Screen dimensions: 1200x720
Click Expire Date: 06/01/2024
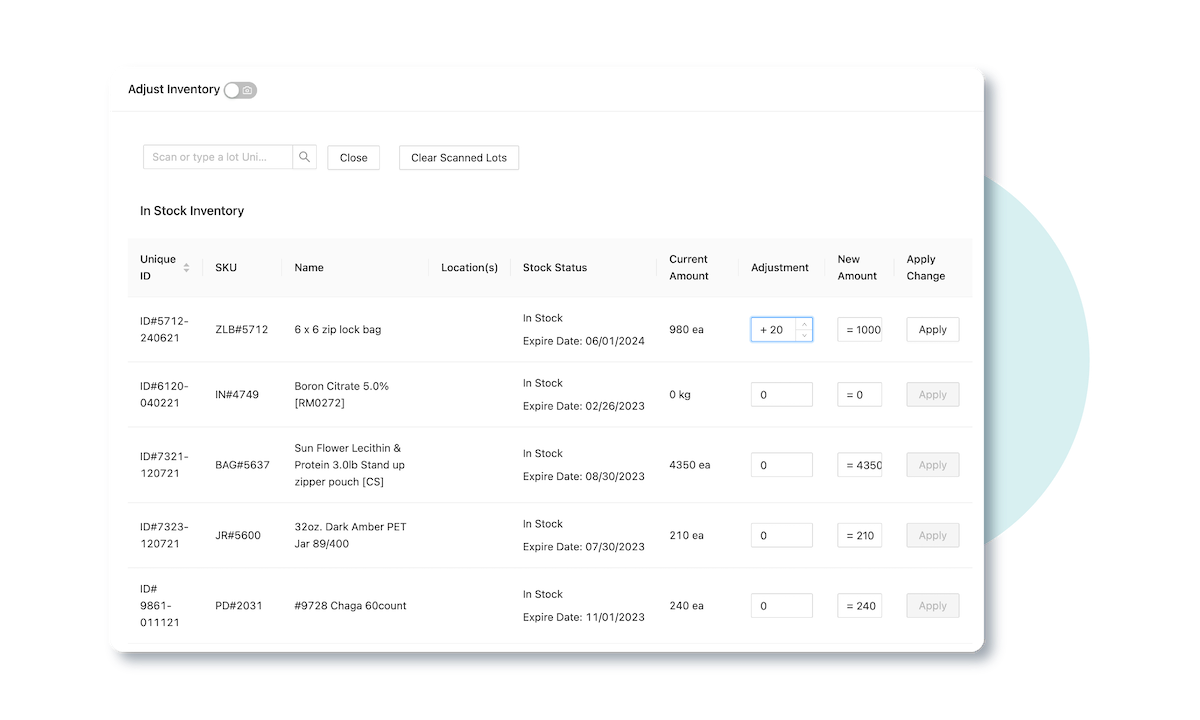pos(584,342)
